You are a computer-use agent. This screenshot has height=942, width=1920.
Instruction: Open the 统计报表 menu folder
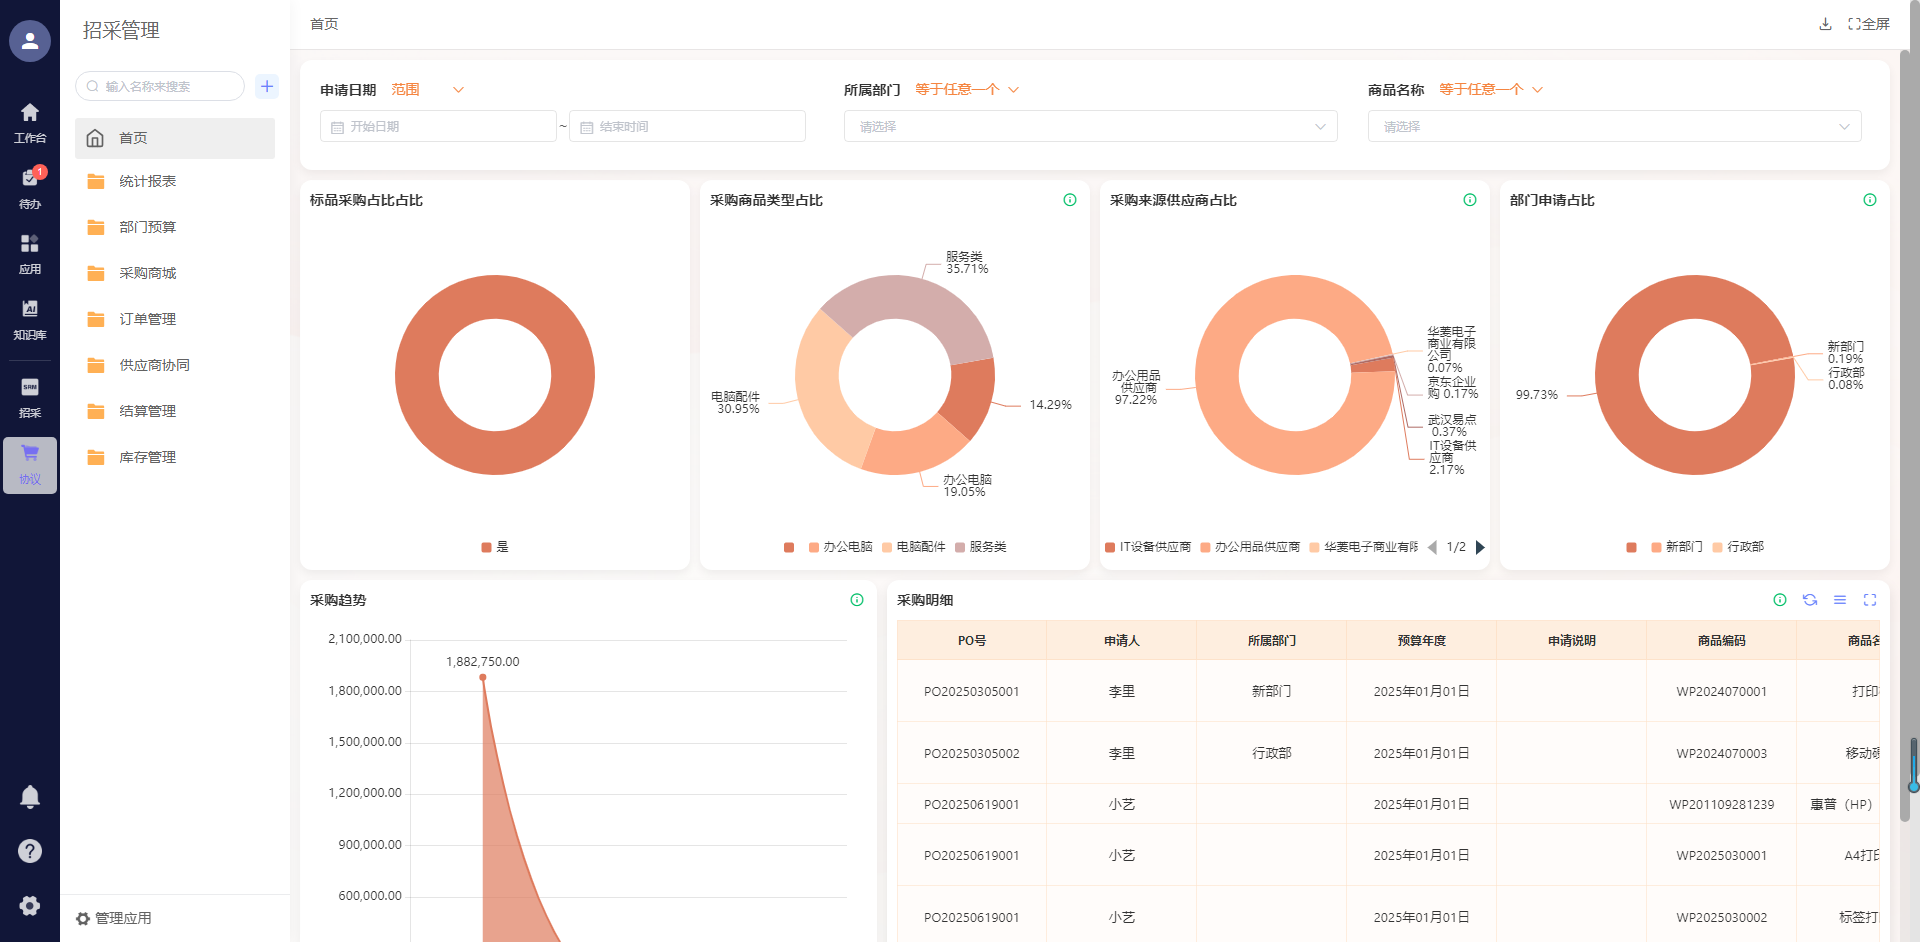(147, 181)
